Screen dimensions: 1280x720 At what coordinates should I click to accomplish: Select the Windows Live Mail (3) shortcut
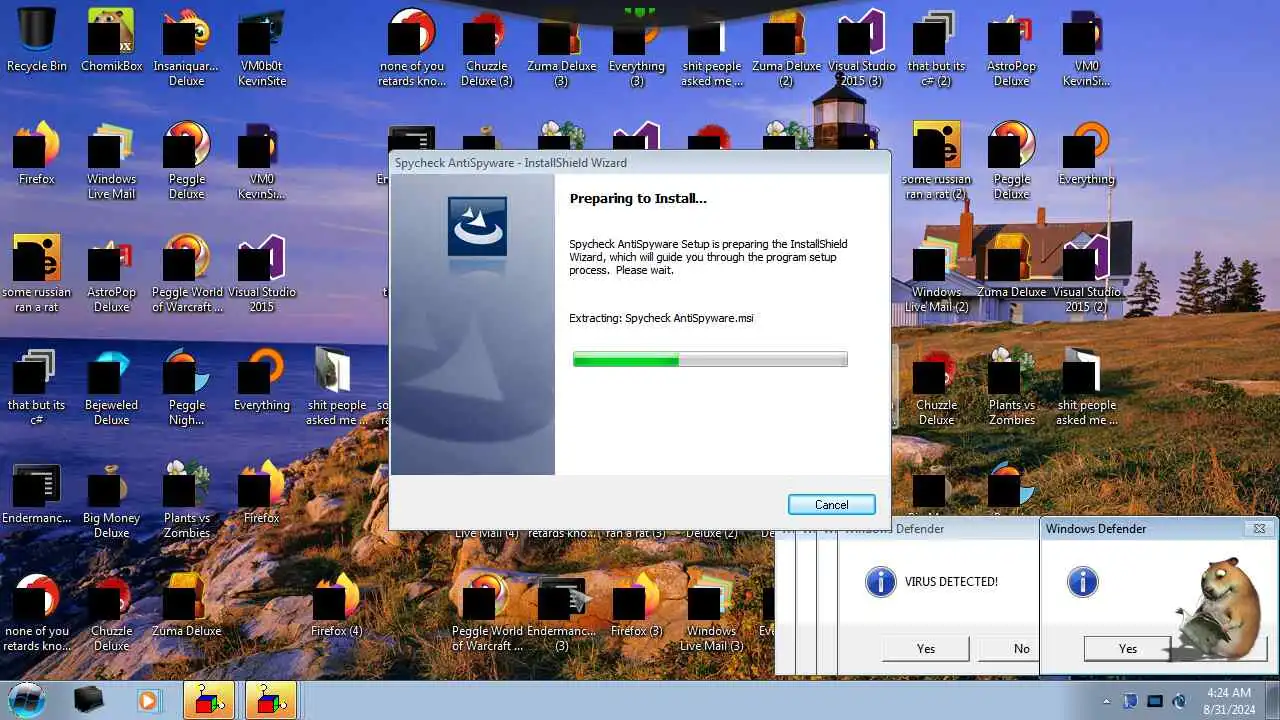tap(711, 612)
